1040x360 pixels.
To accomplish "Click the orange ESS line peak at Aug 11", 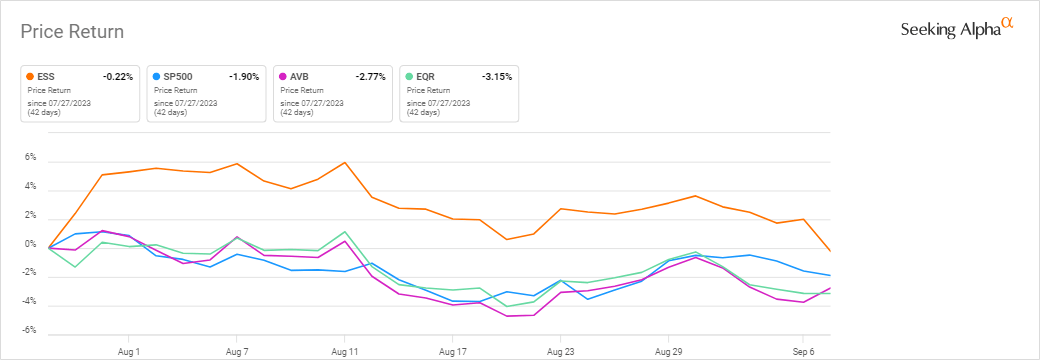I will [345, 162].
